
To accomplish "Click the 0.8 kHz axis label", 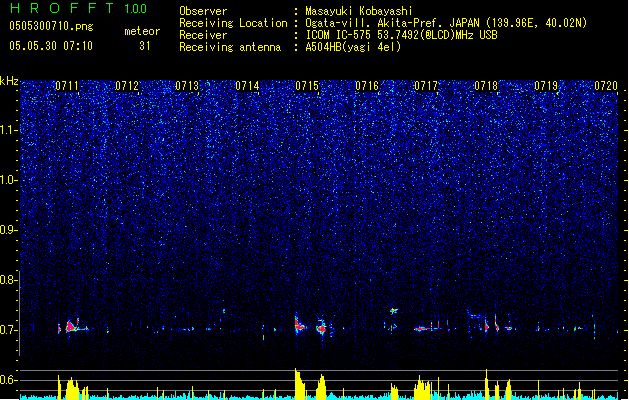I will coord(9,280).
